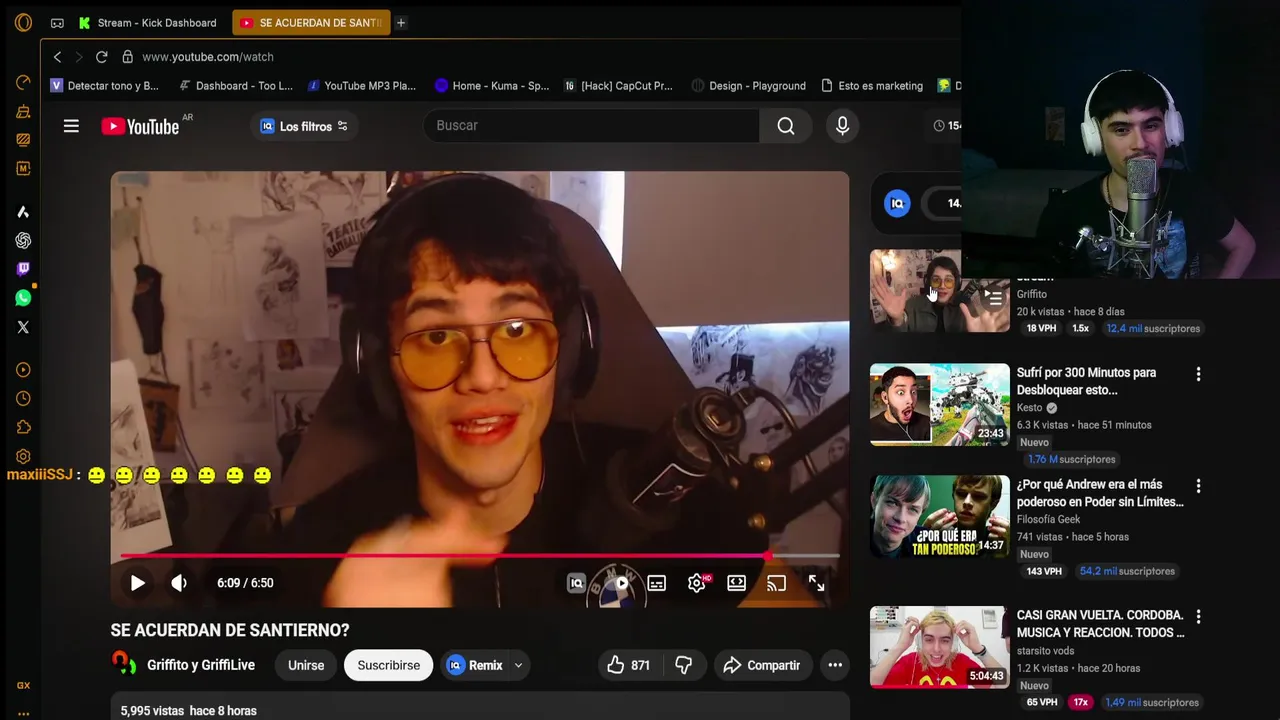Expand the Remix dropdown arrow
The image size is (1280, 720).
pyautogui.click(x=518, y=665)
